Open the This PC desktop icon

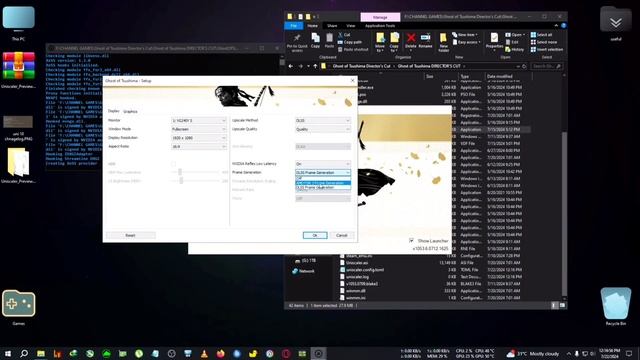[18, 22]
